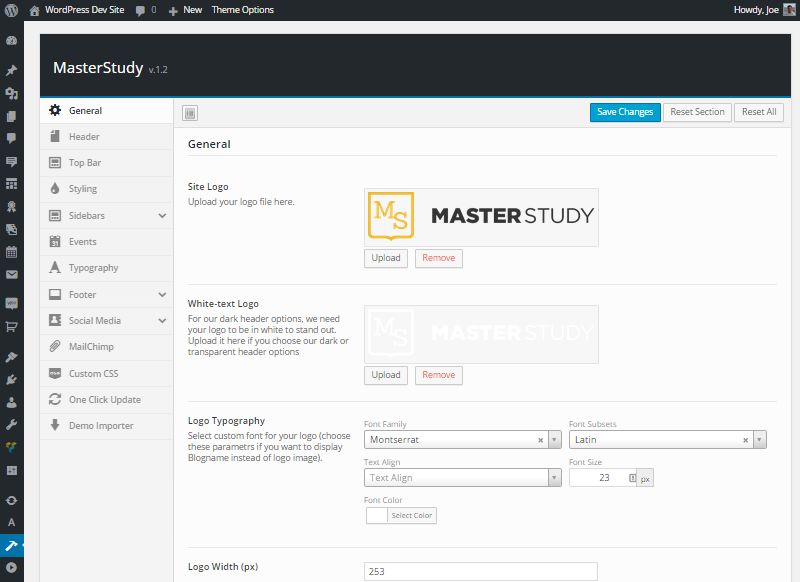Open Posts via the pushpin icon

click(x=11, y=70)
